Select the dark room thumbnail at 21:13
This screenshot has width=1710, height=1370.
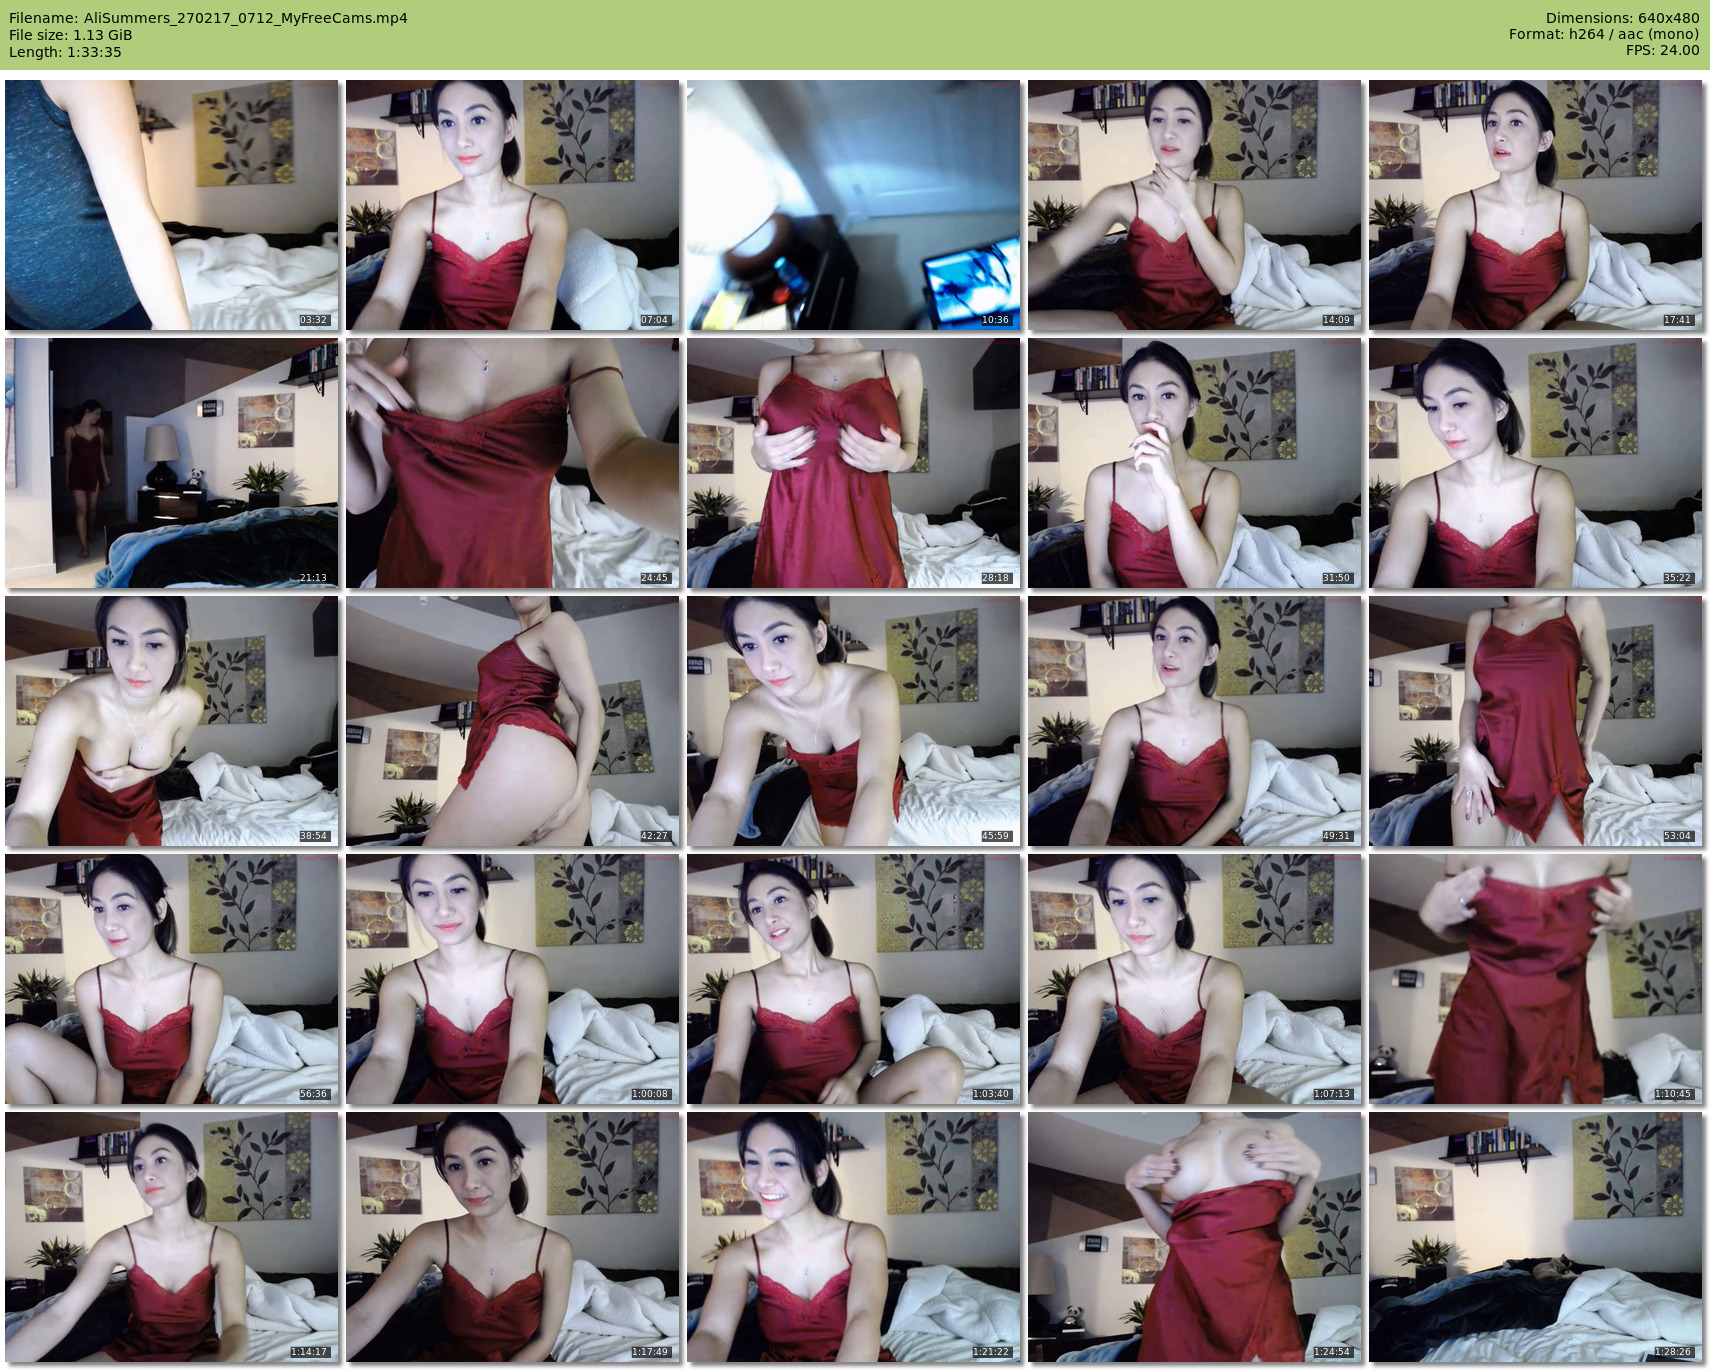[x=171, y=462]
